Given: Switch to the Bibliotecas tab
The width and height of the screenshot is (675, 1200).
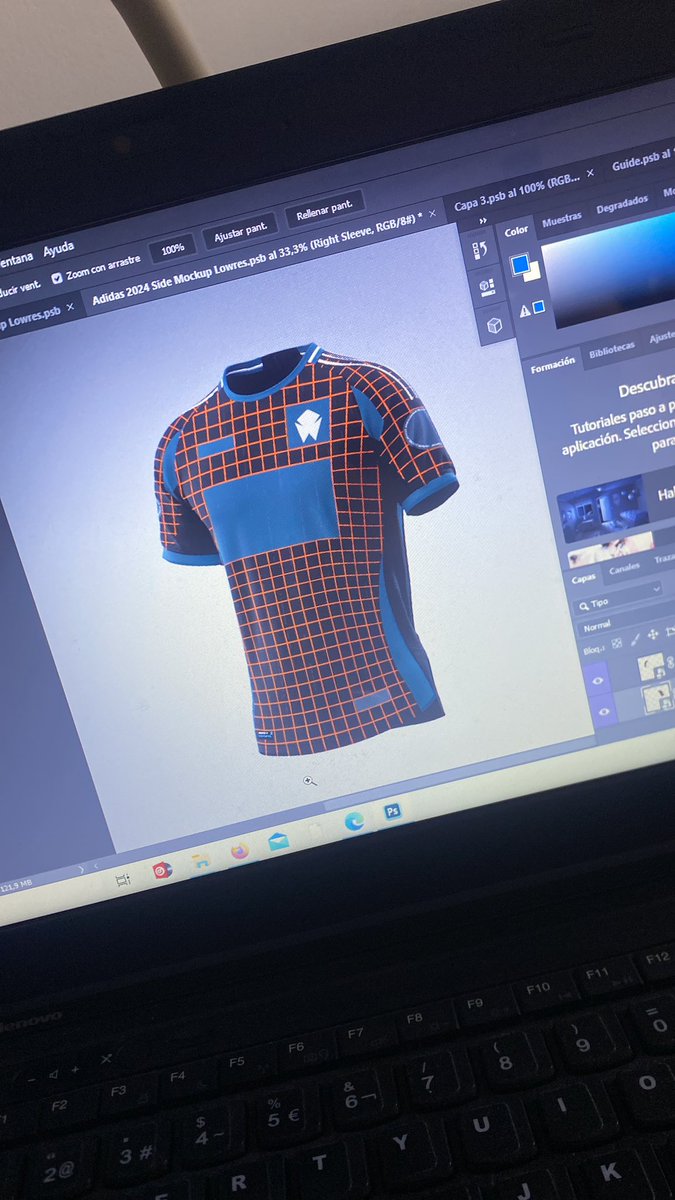Looking at the screenshot, I should [x=611, y=349].
